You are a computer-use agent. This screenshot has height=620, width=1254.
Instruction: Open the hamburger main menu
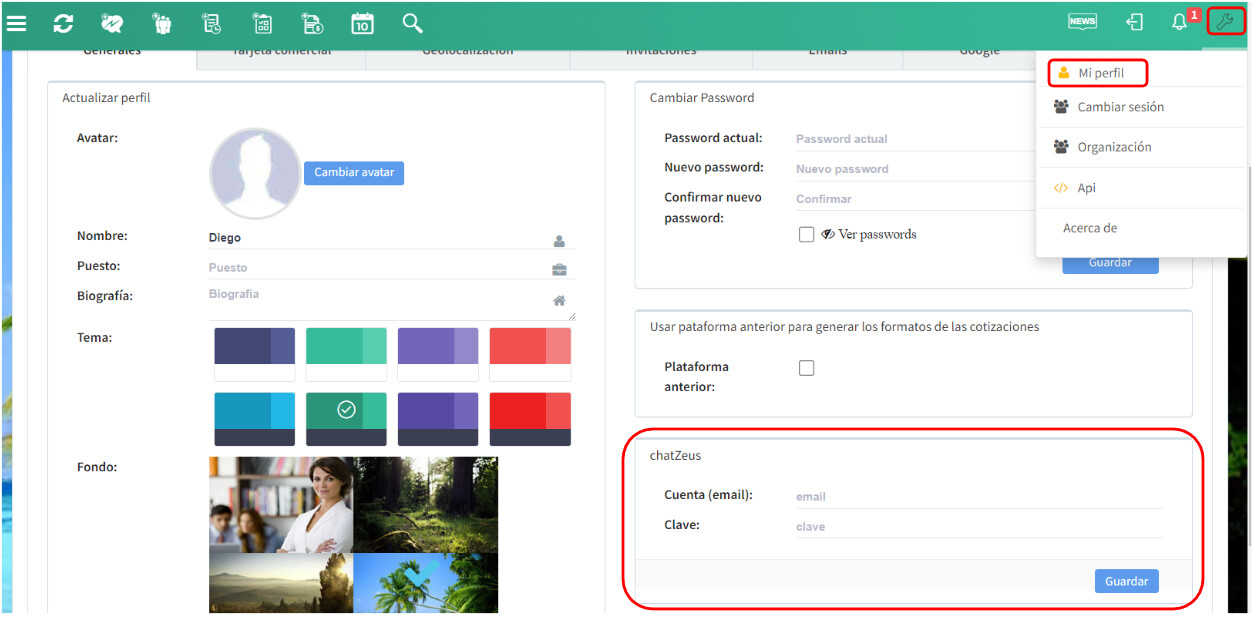point(16,23)
